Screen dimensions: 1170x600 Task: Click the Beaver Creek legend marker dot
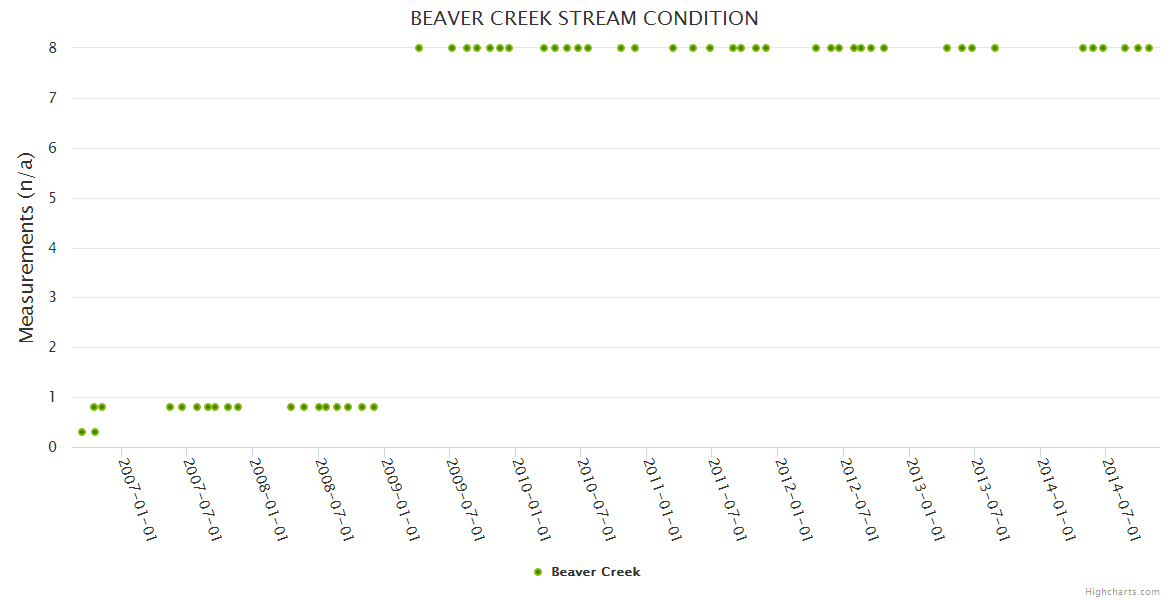tap(538, 572)
